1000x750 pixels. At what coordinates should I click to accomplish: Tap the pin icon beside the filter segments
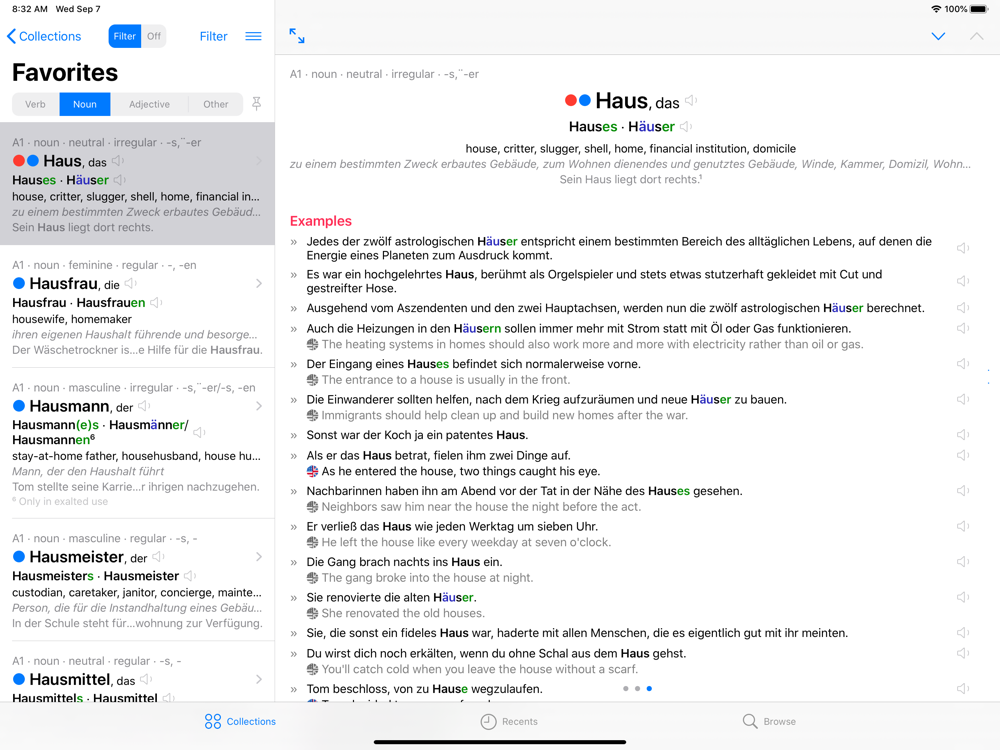(256, 103)
